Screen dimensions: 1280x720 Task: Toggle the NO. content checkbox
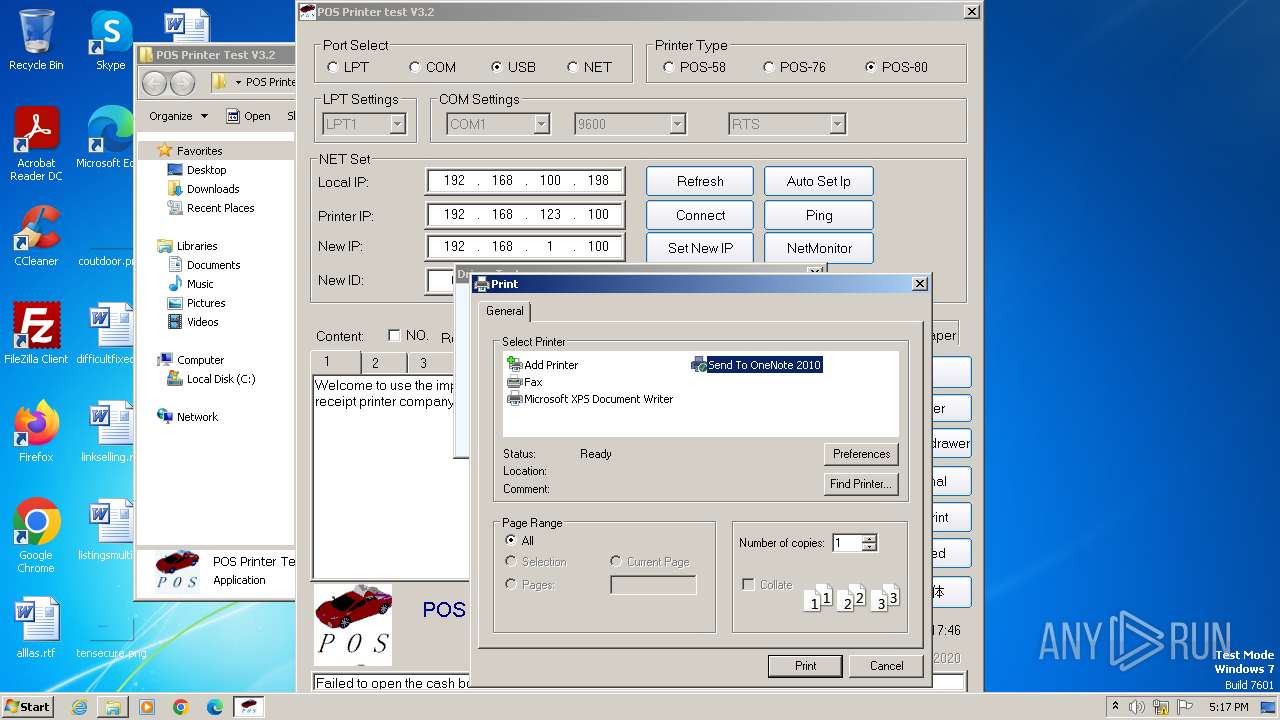394,335
